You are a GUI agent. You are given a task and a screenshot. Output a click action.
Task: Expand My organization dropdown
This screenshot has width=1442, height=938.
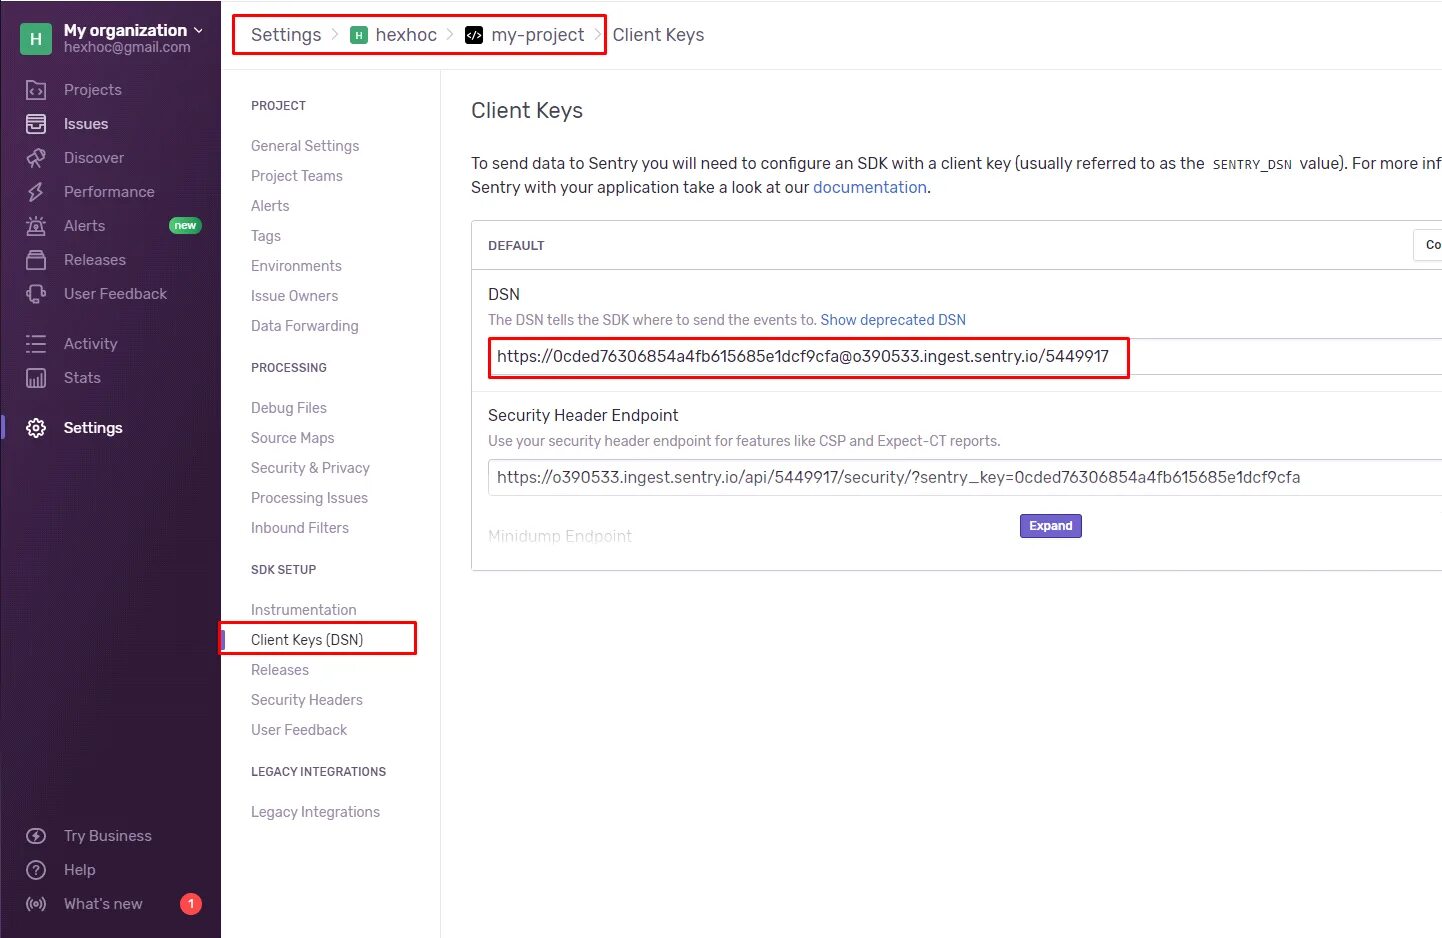133,30
